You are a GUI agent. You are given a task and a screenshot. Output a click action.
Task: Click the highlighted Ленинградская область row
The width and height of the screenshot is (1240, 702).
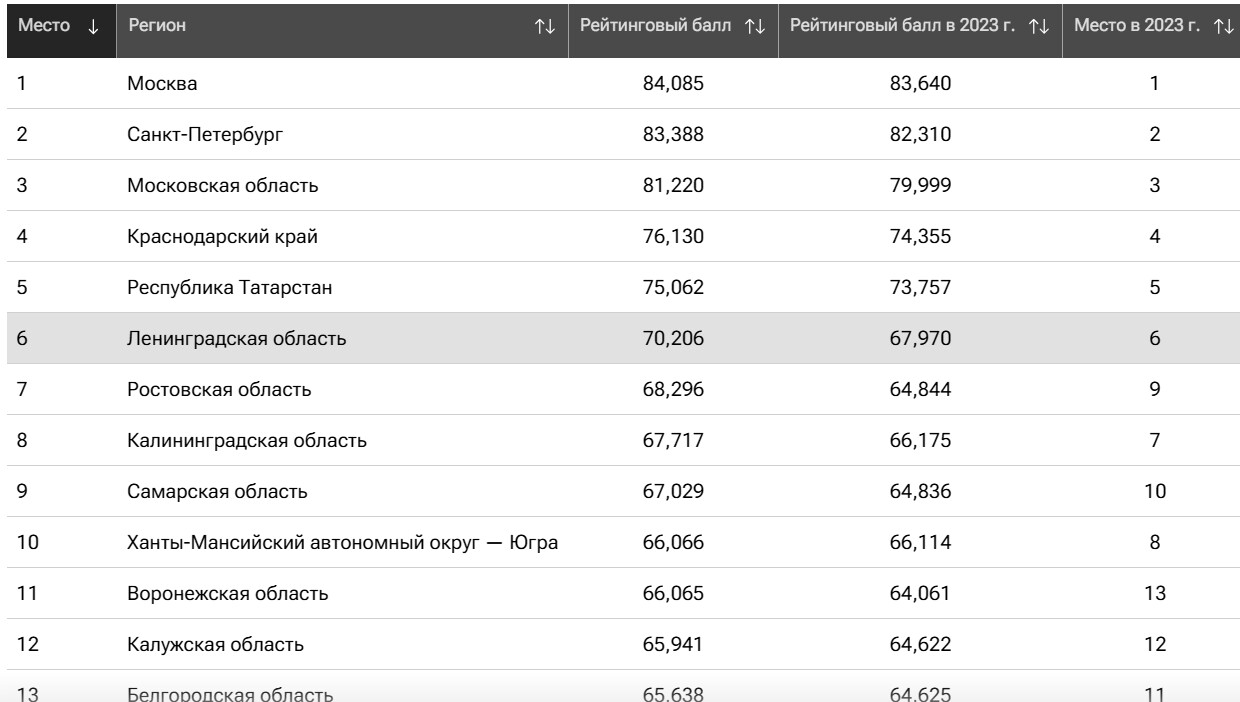coord(620,339)
